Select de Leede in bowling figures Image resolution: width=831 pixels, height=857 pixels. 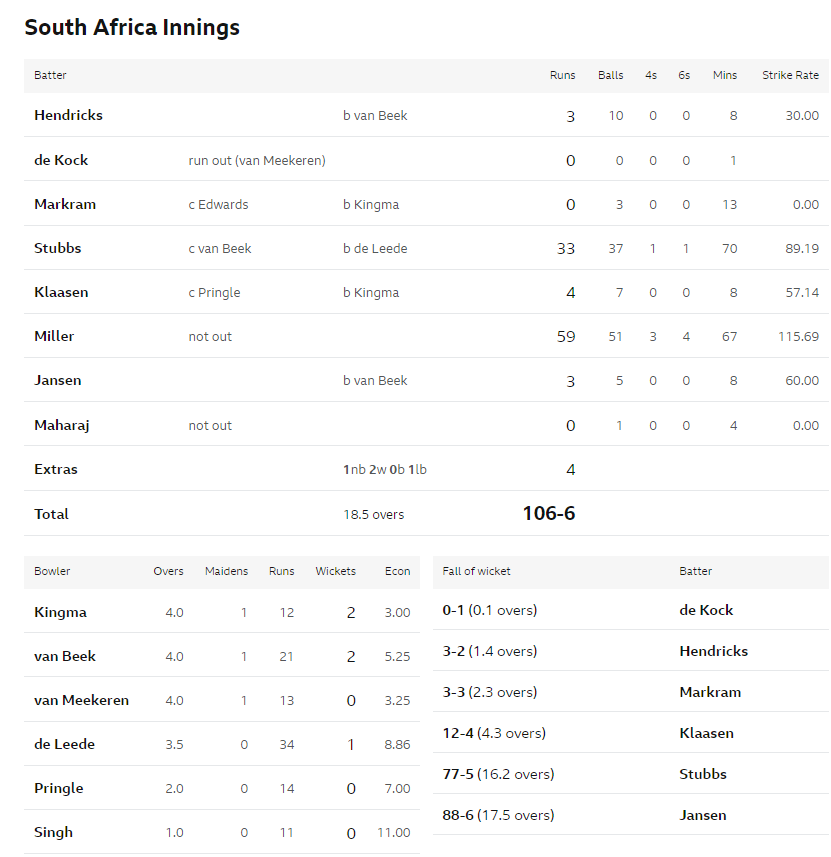pos(65,744)
